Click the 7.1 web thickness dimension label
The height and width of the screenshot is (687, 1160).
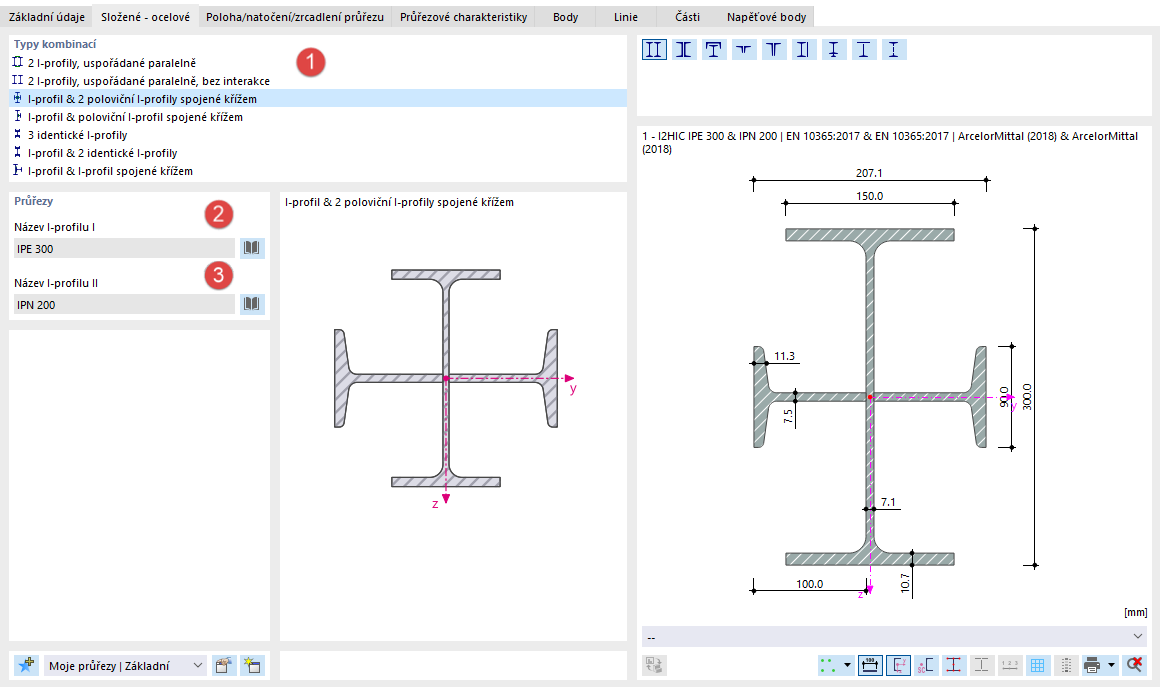coord(888,502)
